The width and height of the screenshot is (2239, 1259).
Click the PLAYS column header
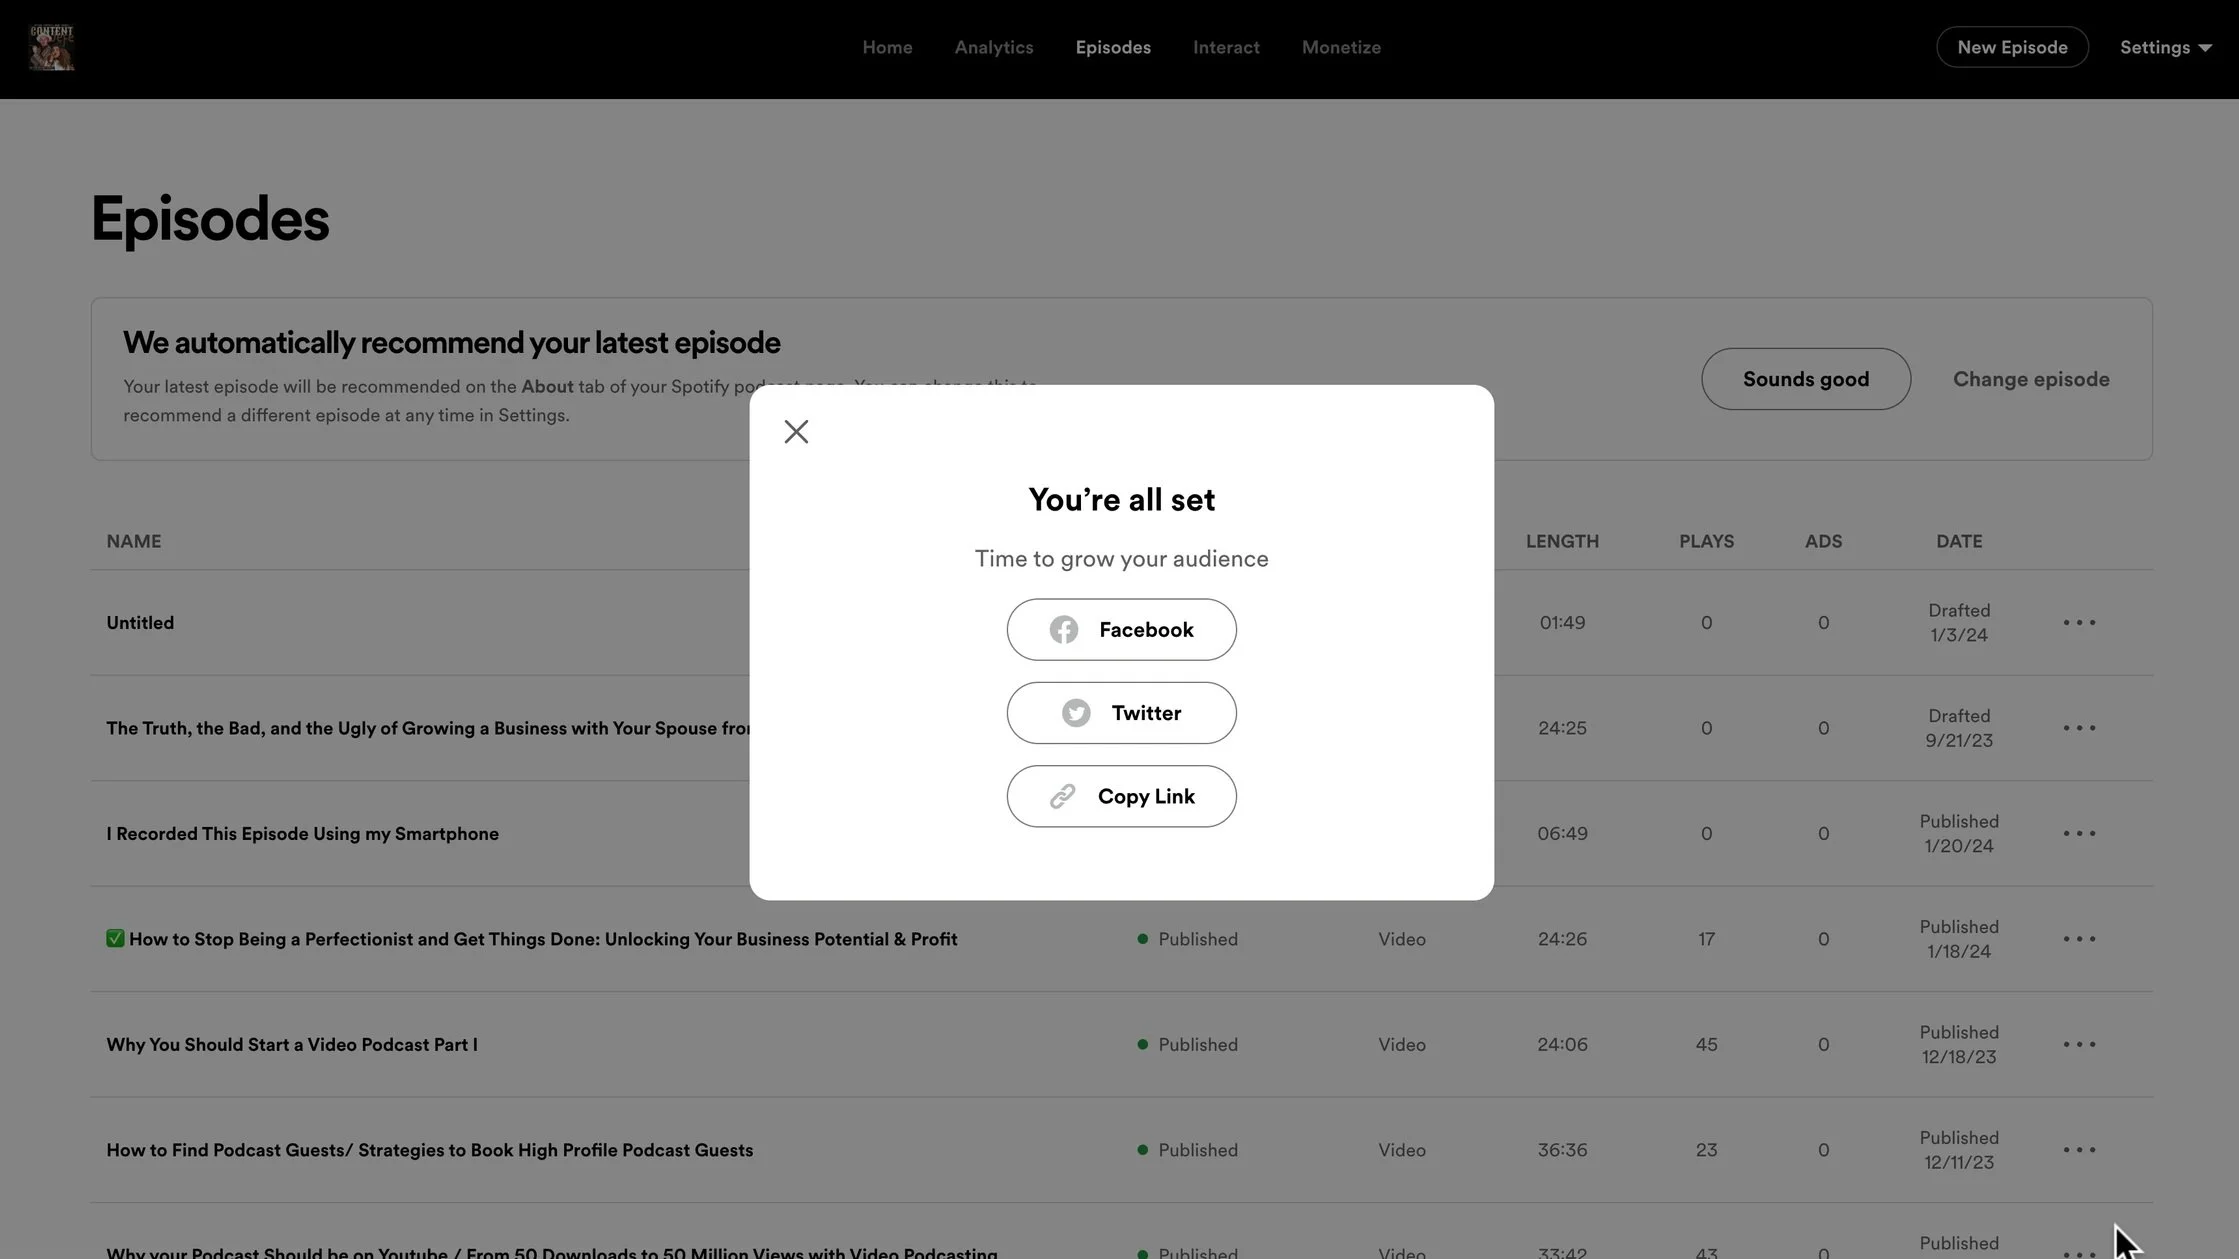[x=1706, y=541]
